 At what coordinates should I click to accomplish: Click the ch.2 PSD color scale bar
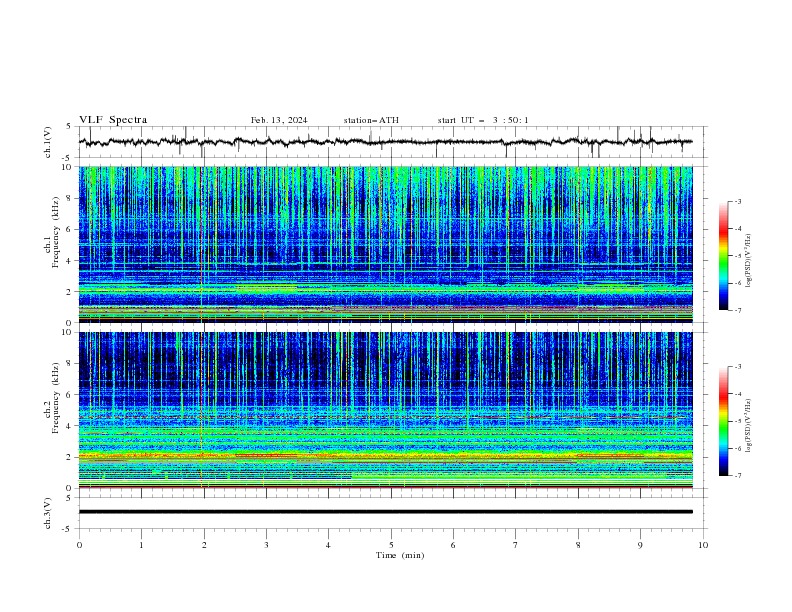pos(723,421)
